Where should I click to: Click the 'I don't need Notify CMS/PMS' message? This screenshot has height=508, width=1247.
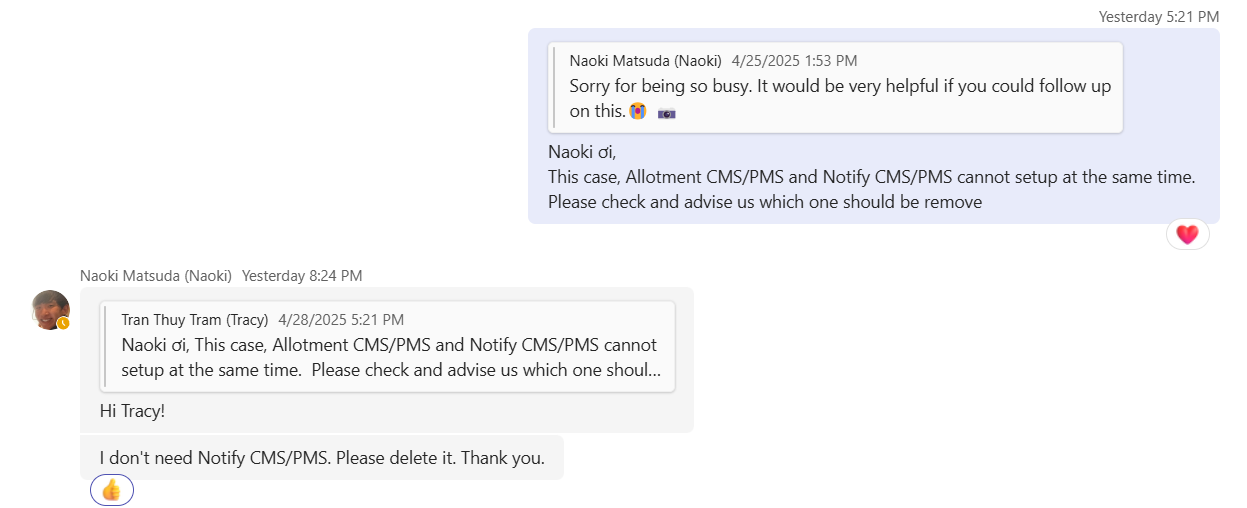point(322,458)
